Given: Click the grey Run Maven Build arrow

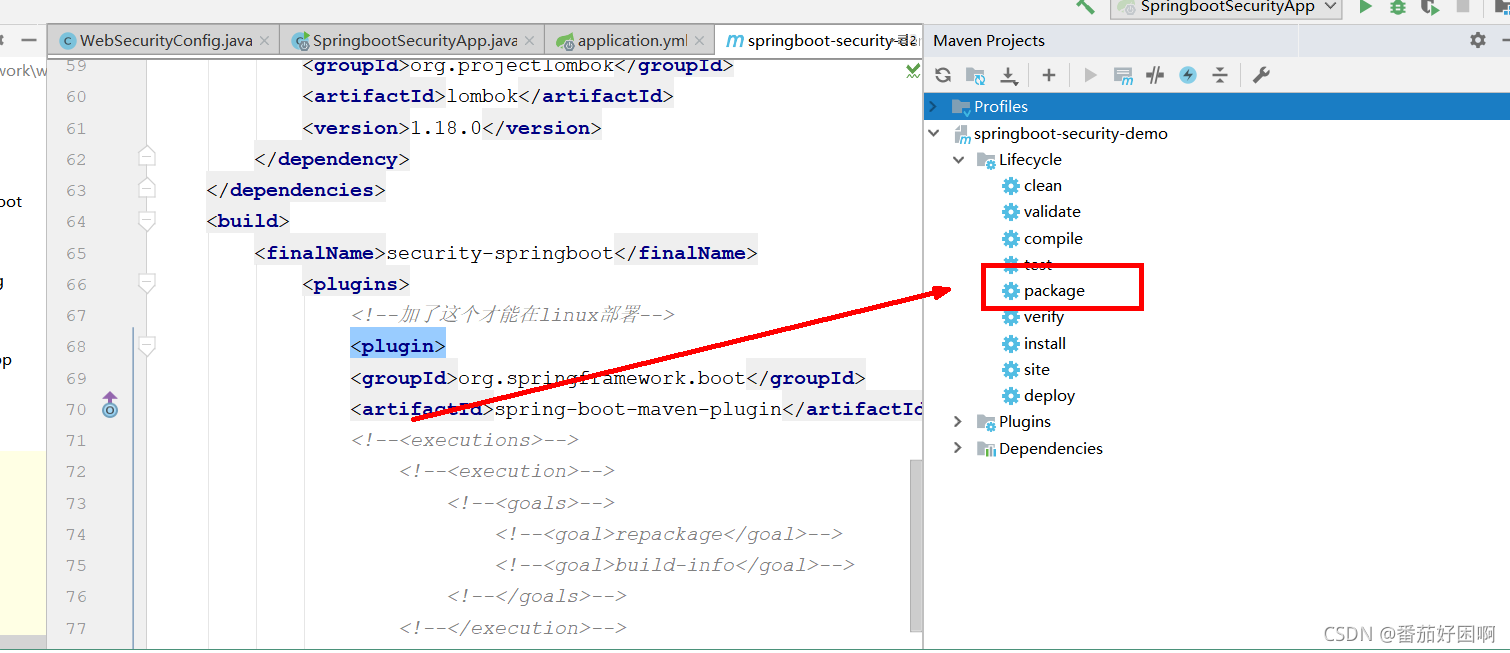Looking at the screenshot, I should click(1090, 75).
